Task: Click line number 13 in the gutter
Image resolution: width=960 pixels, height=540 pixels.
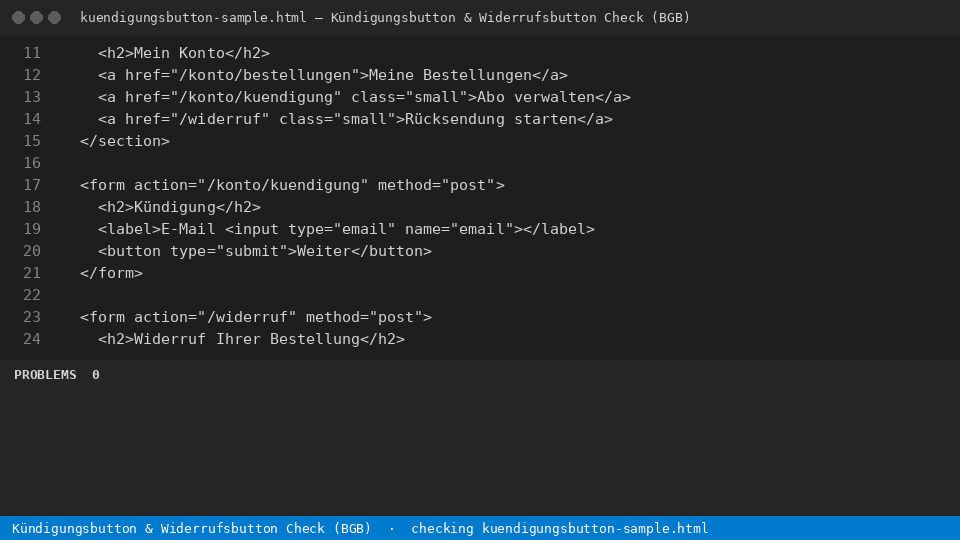Action: 32,97
